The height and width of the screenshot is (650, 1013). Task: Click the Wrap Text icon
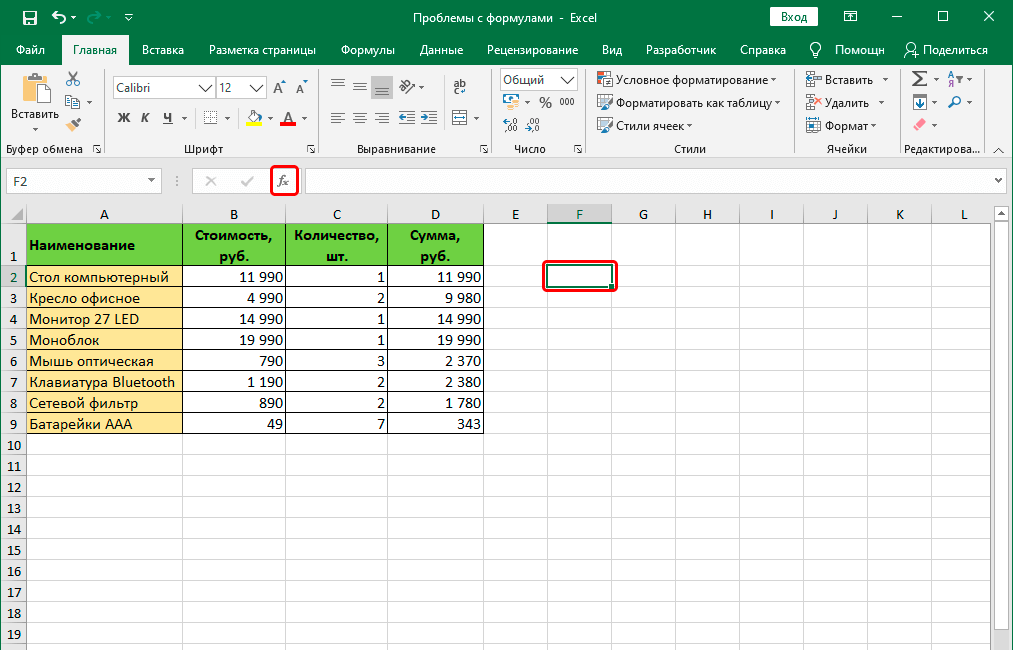click(460, 86)
